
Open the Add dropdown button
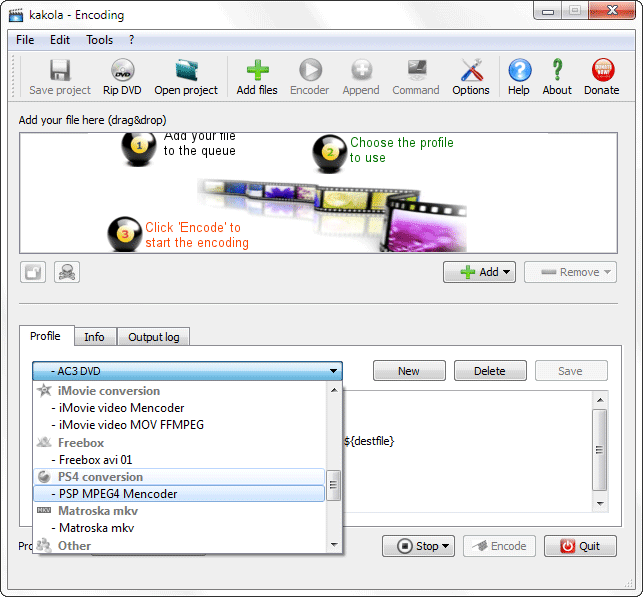479,272
